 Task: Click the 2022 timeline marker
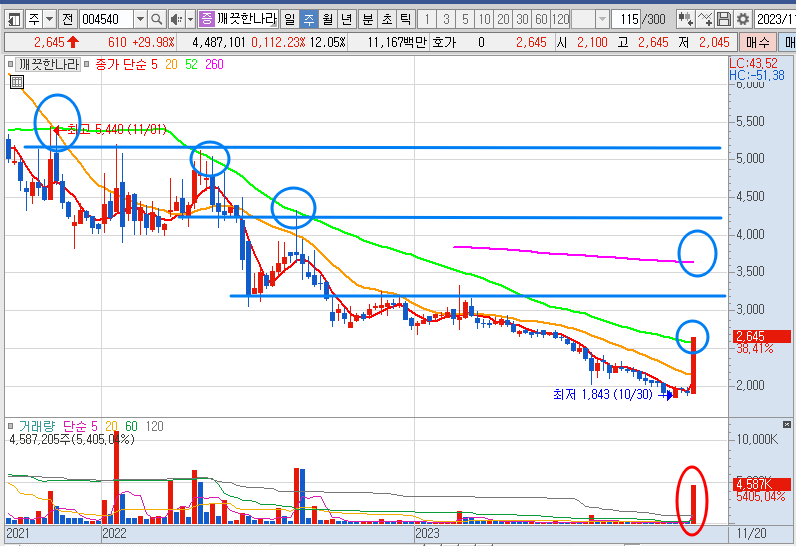pyautogui.click(x=114, y=533)
